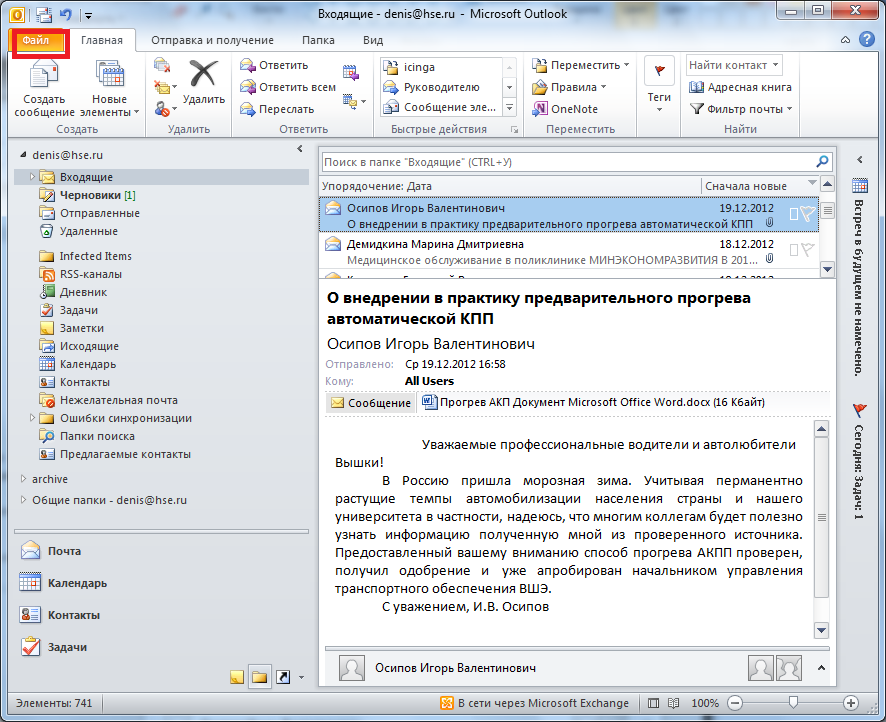Open Outlook help question mark
Screen dimensions: 886x722
(866, 40)
